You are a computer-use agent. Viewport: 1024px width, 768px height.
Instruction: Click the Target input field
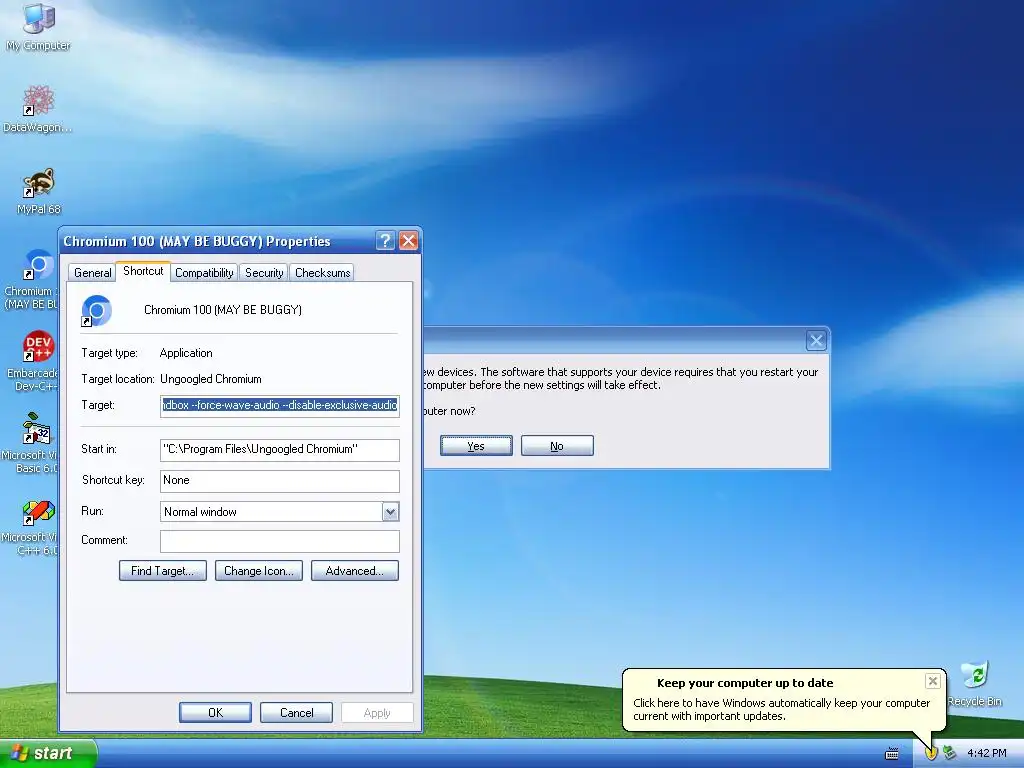click(280, 406)
